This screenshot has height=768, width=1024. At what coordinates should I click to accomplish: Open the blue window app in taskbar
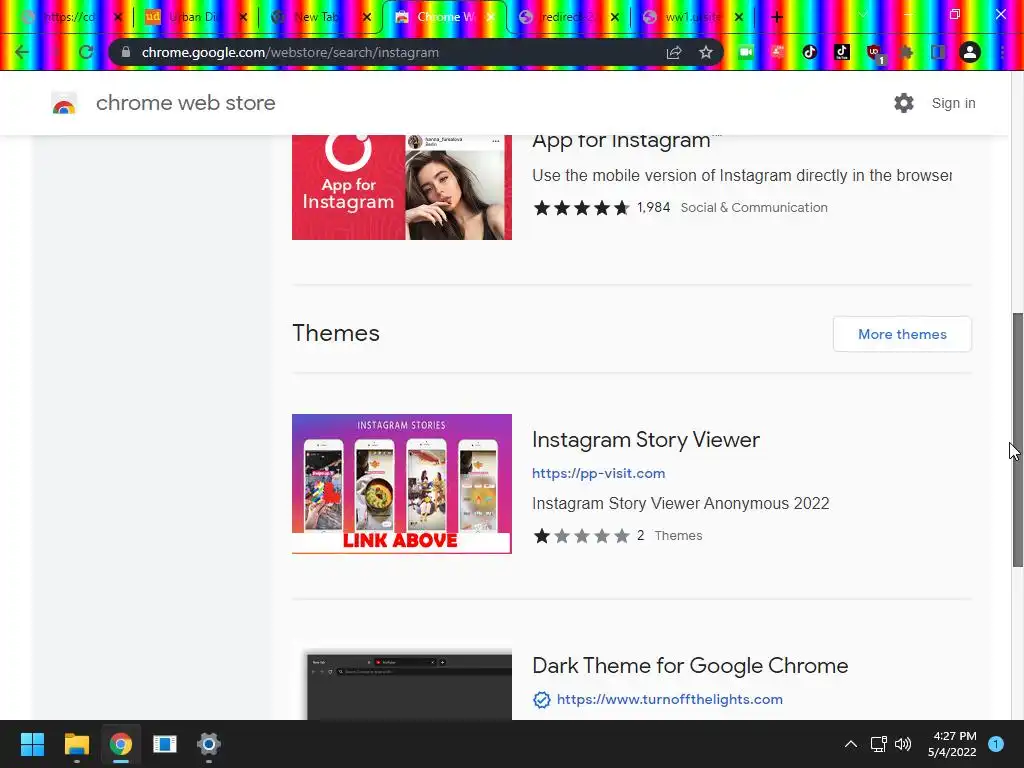[165, 744]
